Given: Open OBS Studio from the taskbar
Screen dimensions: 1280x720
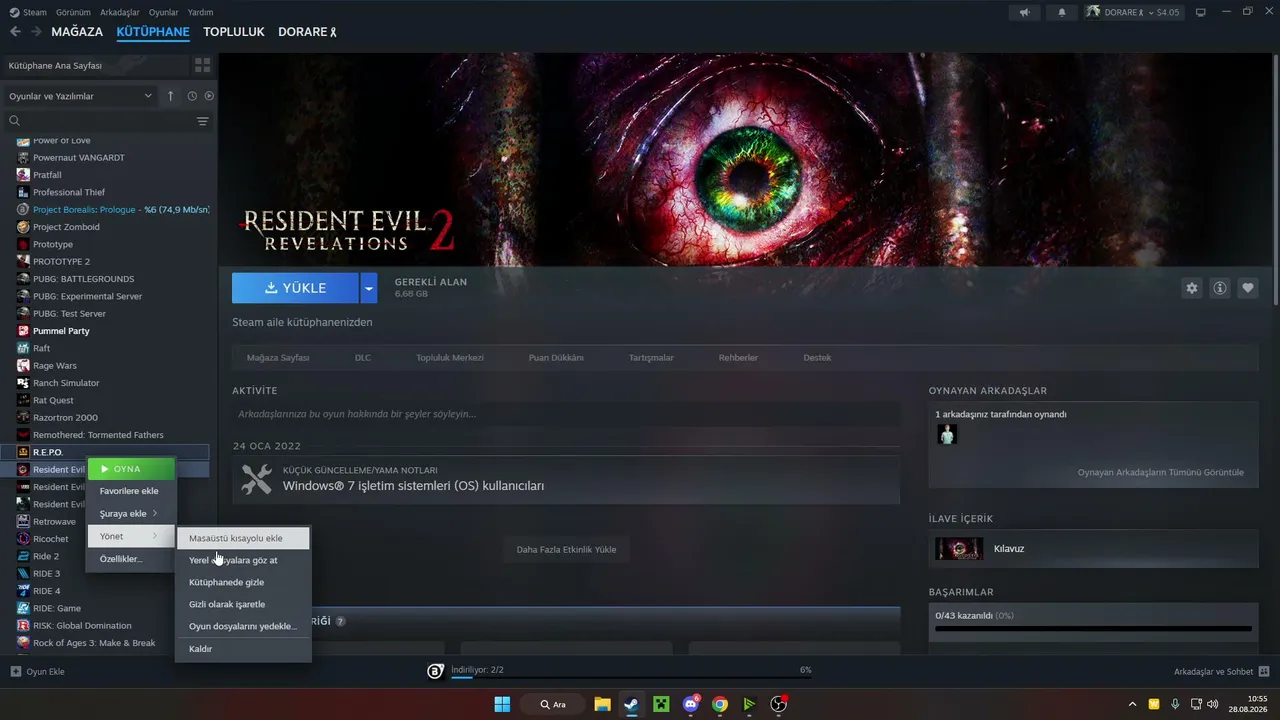Looking at the screenshot, I should 778,704.
